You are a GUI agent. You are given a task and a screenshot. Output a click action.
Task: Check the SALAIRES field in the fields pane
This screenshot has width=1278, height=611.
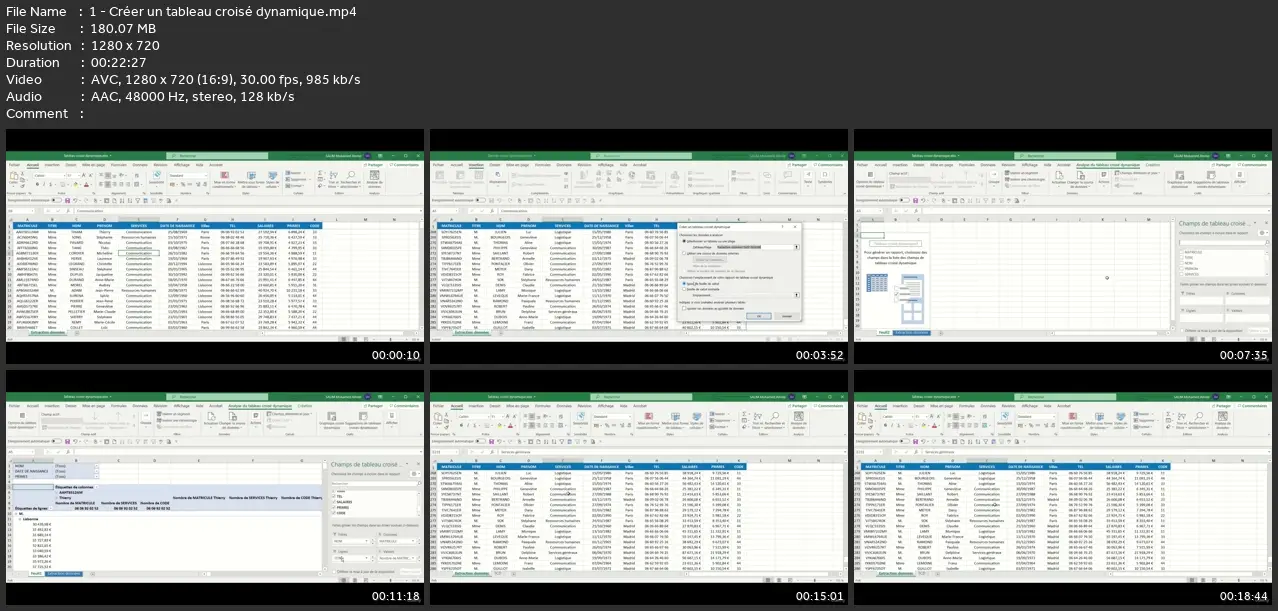click(333, 502)
